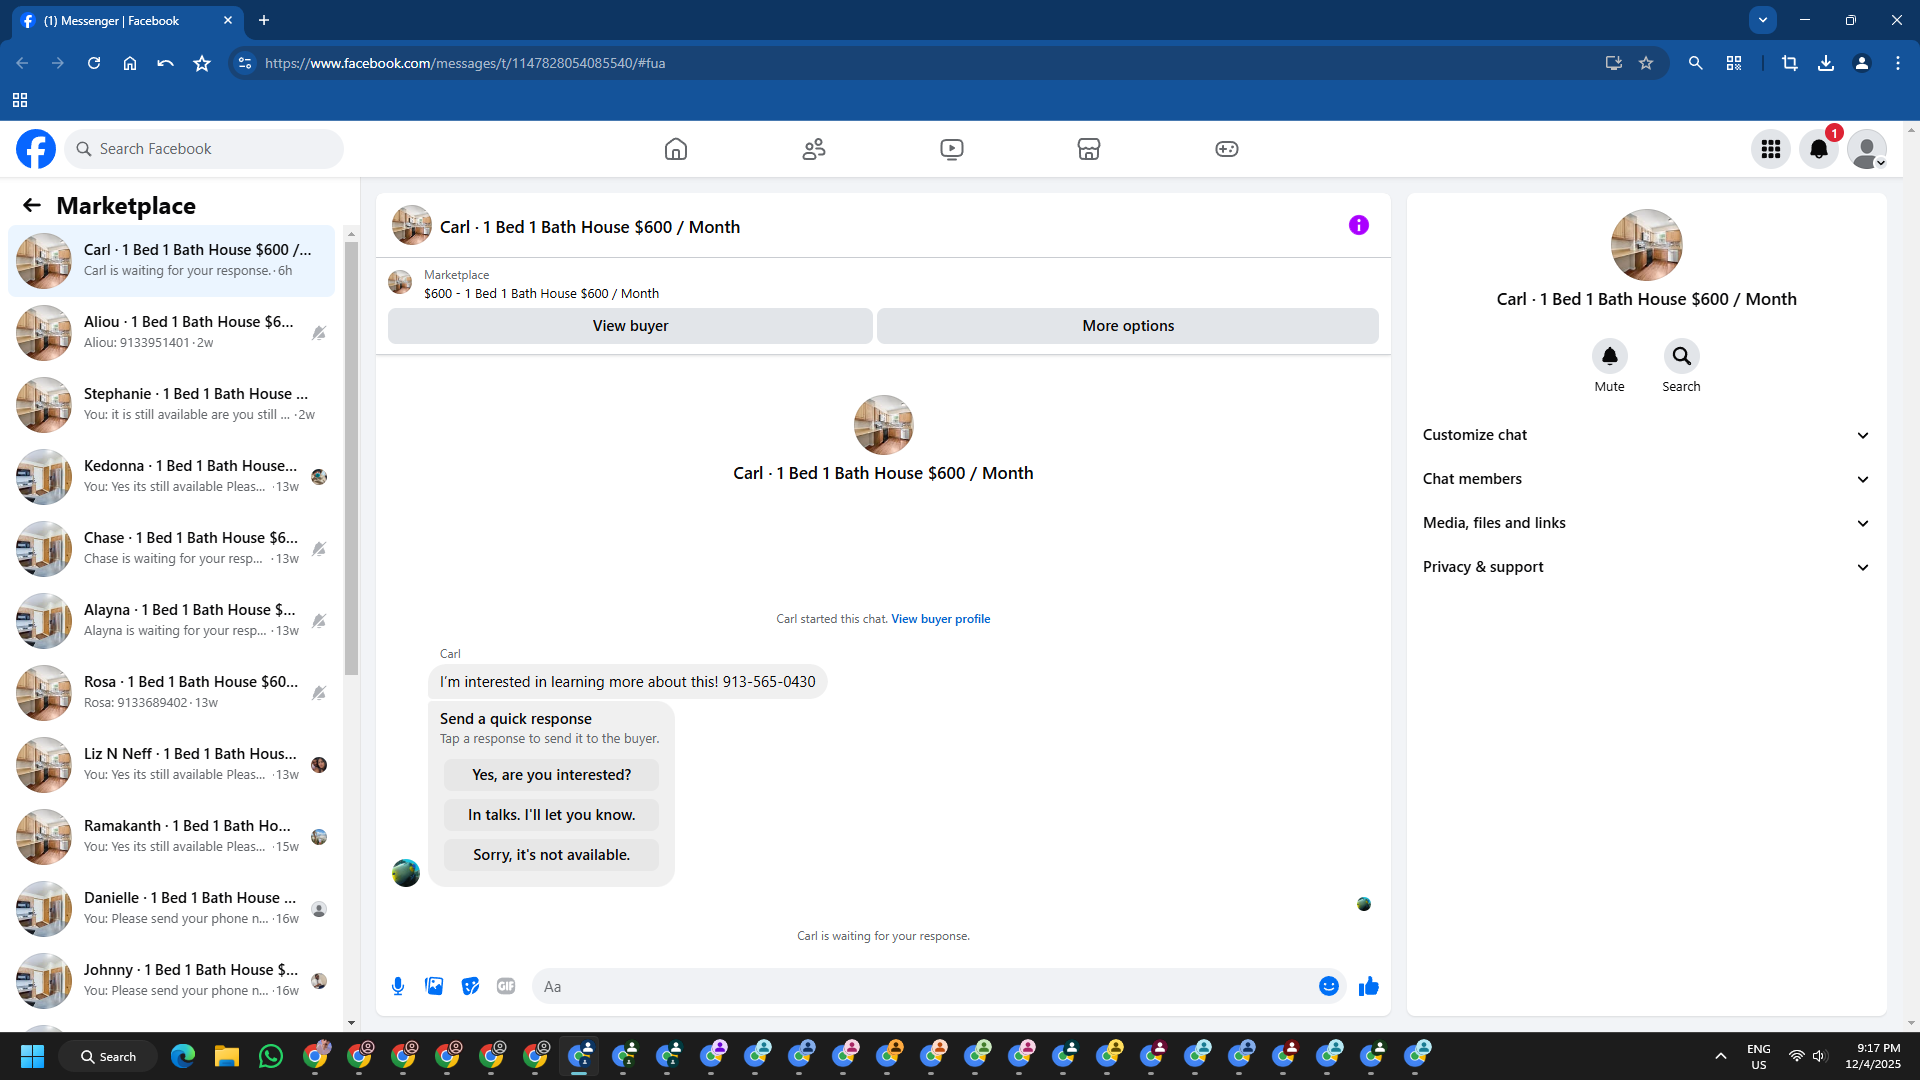
Task: Open Facebook notifications bell
Action: (x=1818, y=149)
